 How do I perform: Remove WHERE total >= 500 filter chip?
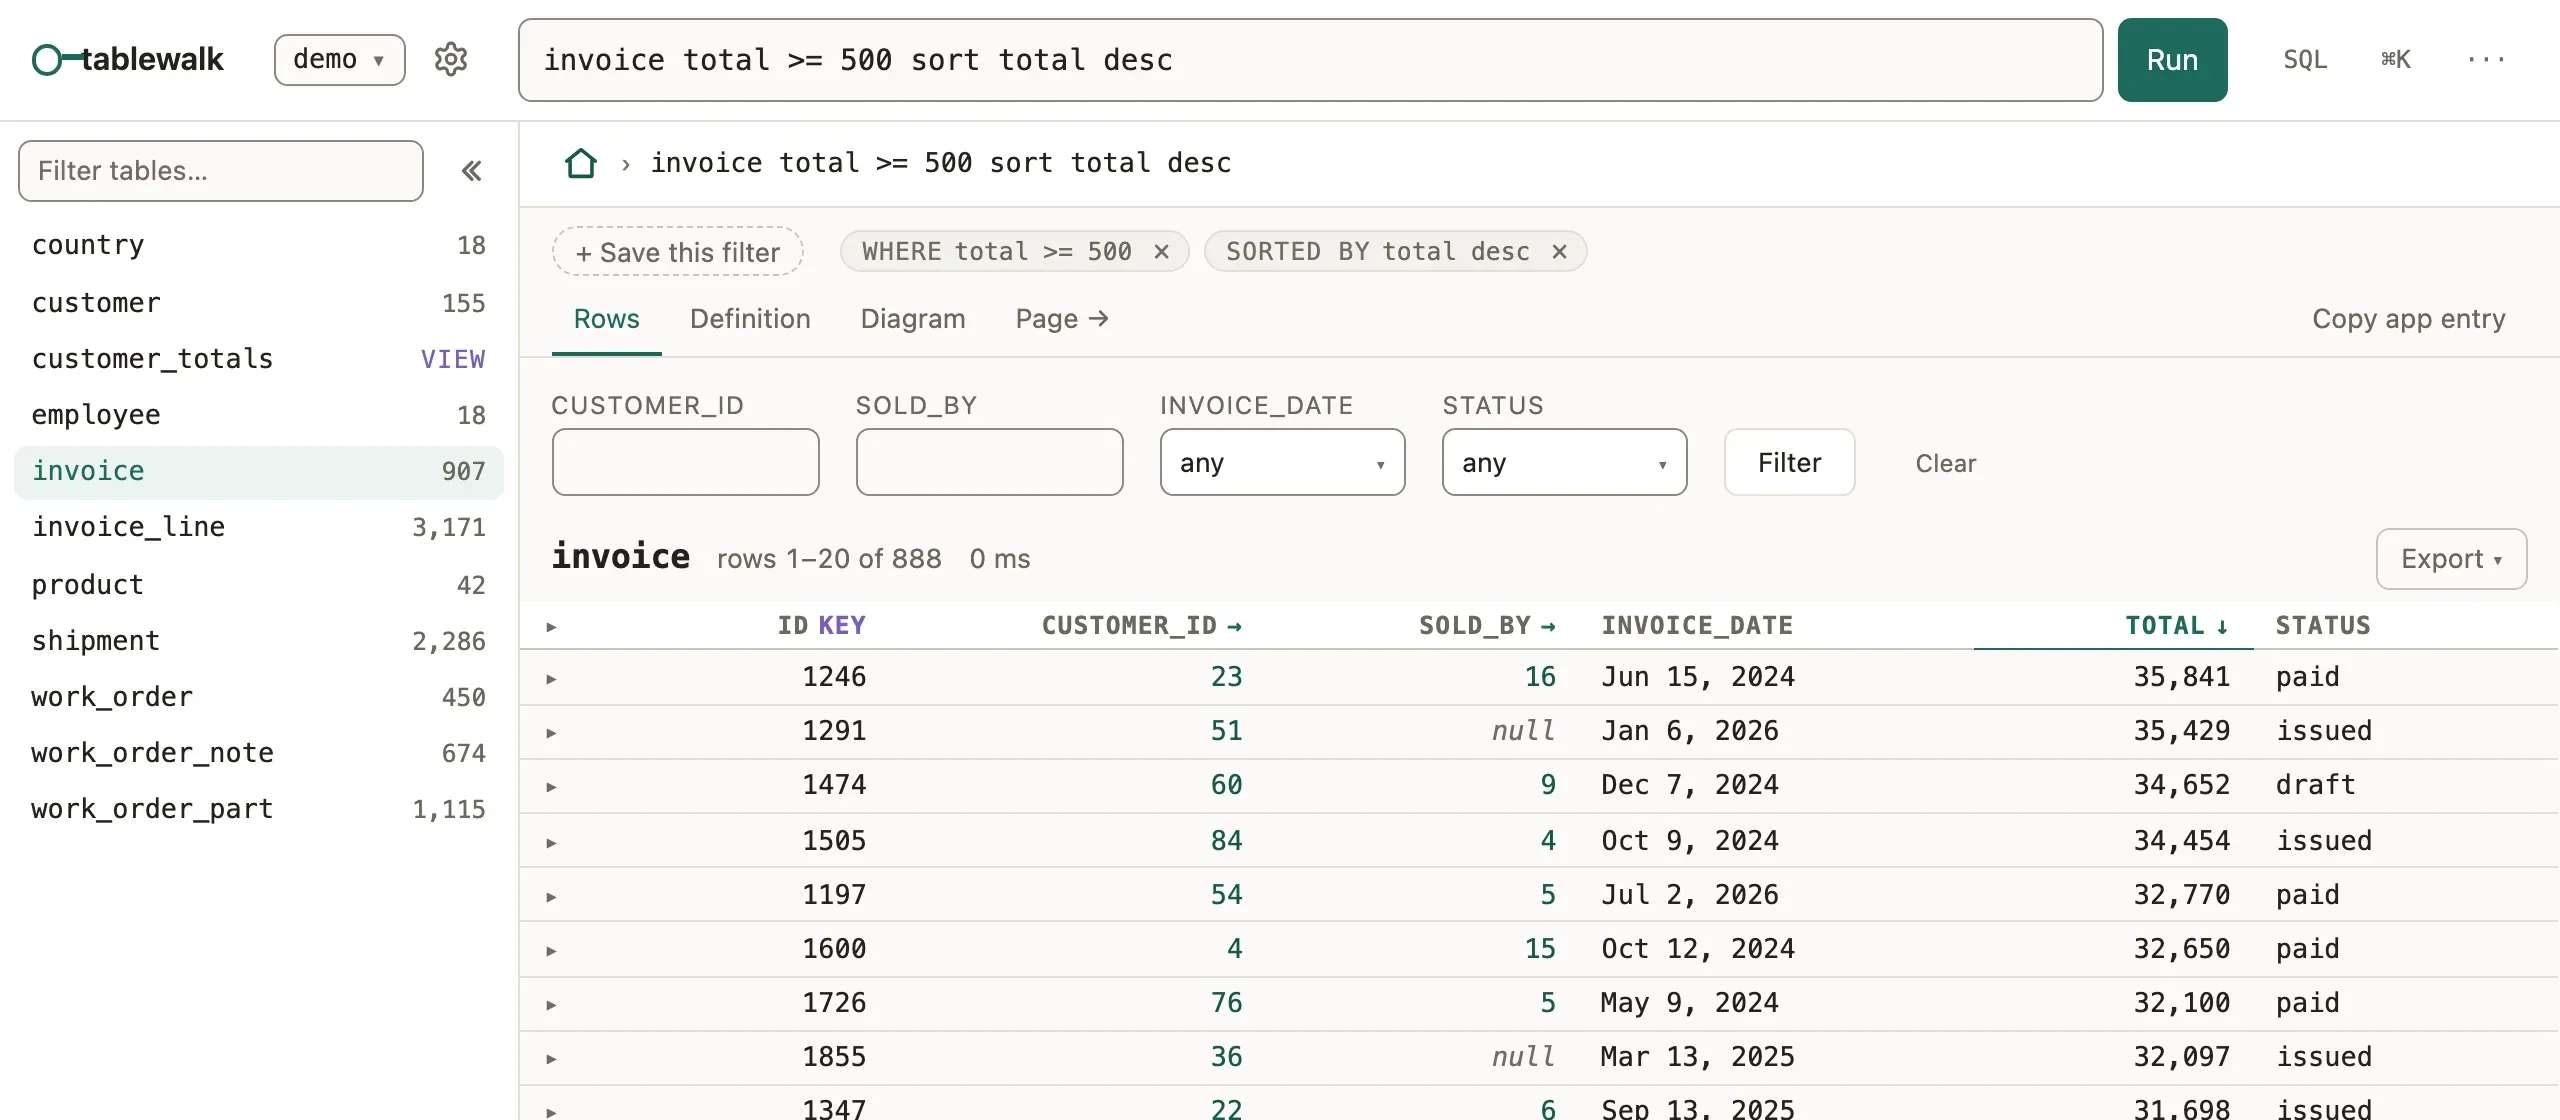(x=1161, y=252)
